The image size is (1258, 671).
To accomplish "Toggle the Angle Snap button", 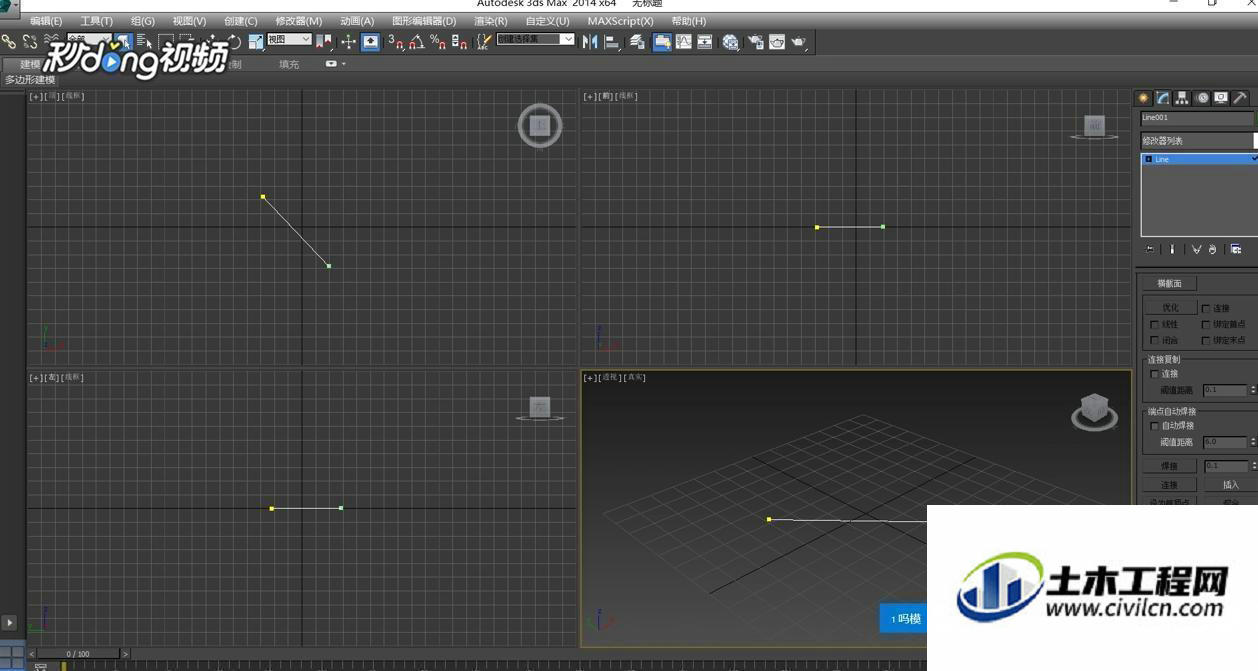I will pos(417,41).
